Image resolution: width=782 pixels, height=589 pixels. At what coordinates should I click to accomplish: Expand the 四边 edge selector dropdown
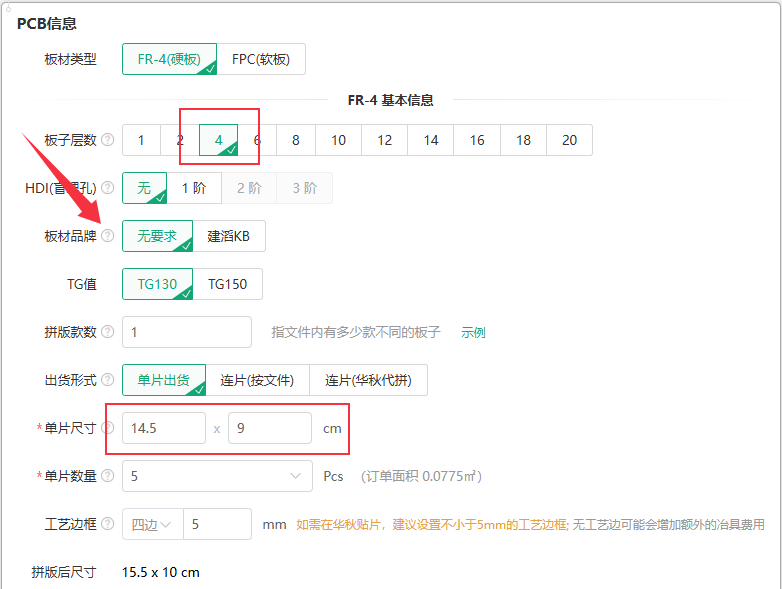(x=153, y=524)
